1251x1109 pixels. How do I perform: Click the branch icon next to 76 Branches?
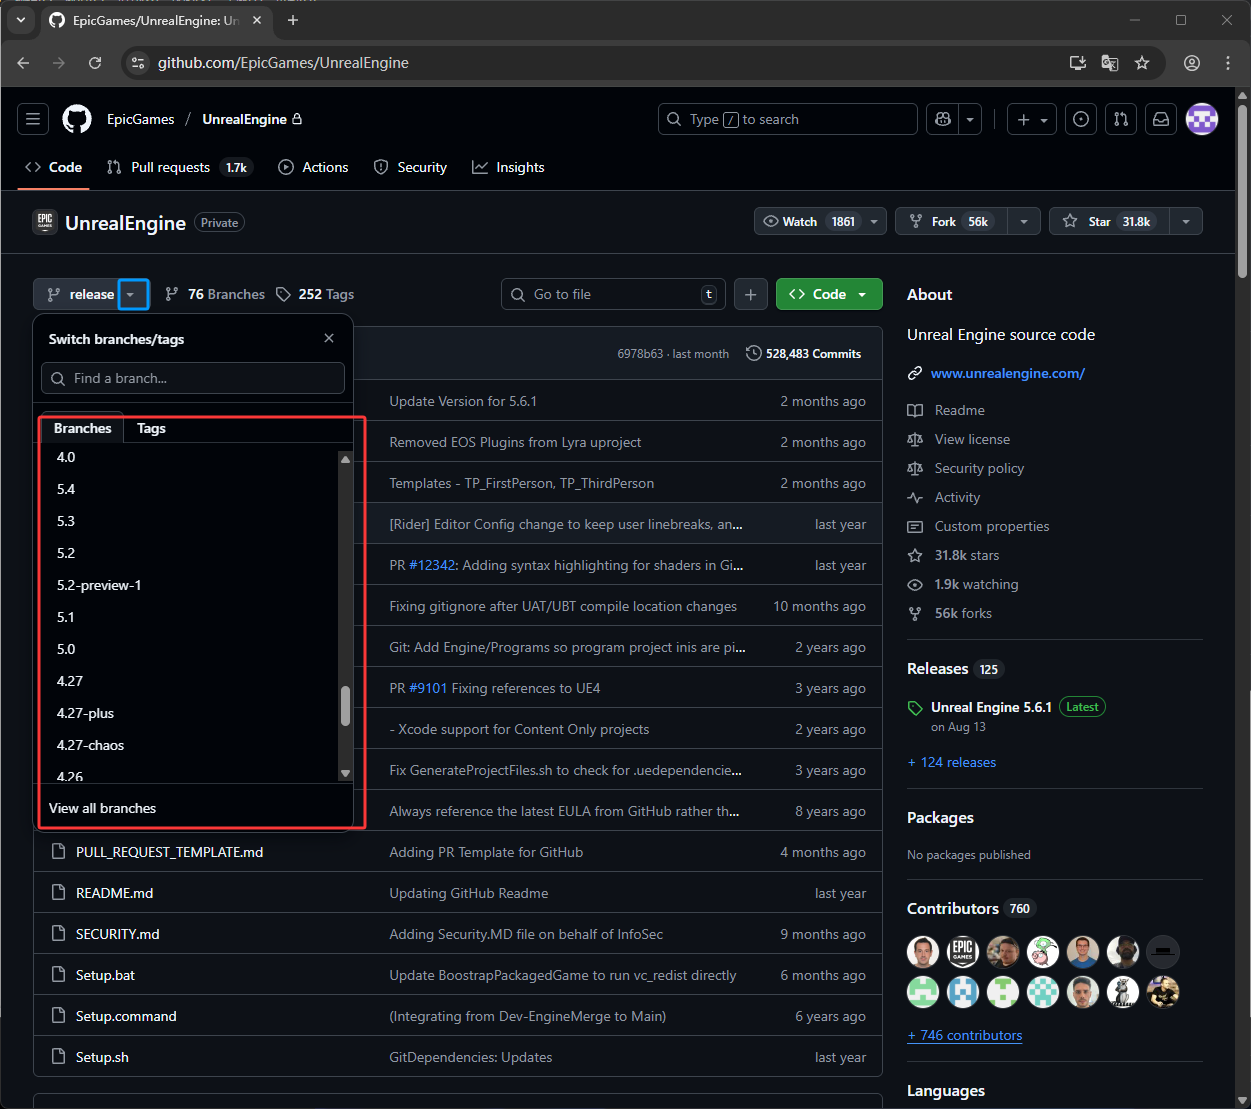pyautogui.click(x=172, y=294)
